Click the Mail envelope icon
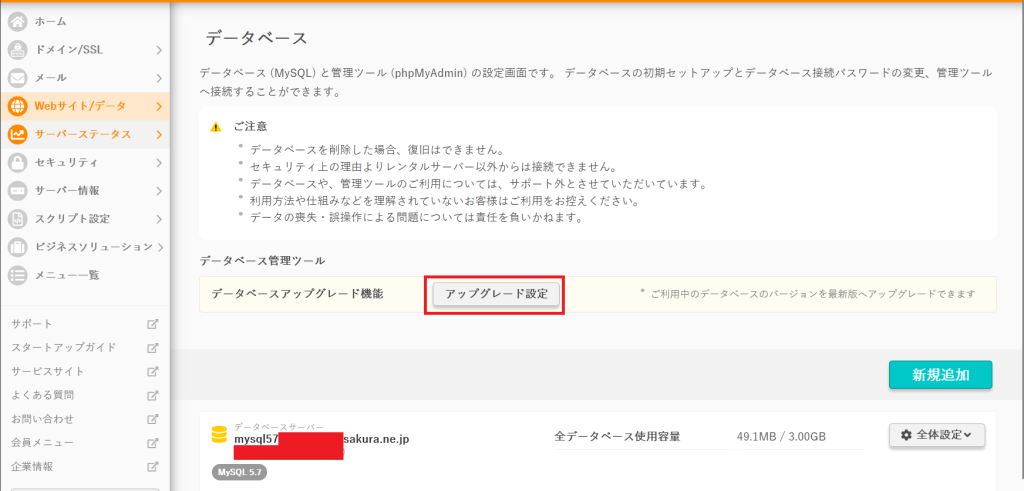1024x491 pixels. coord(17,77)
